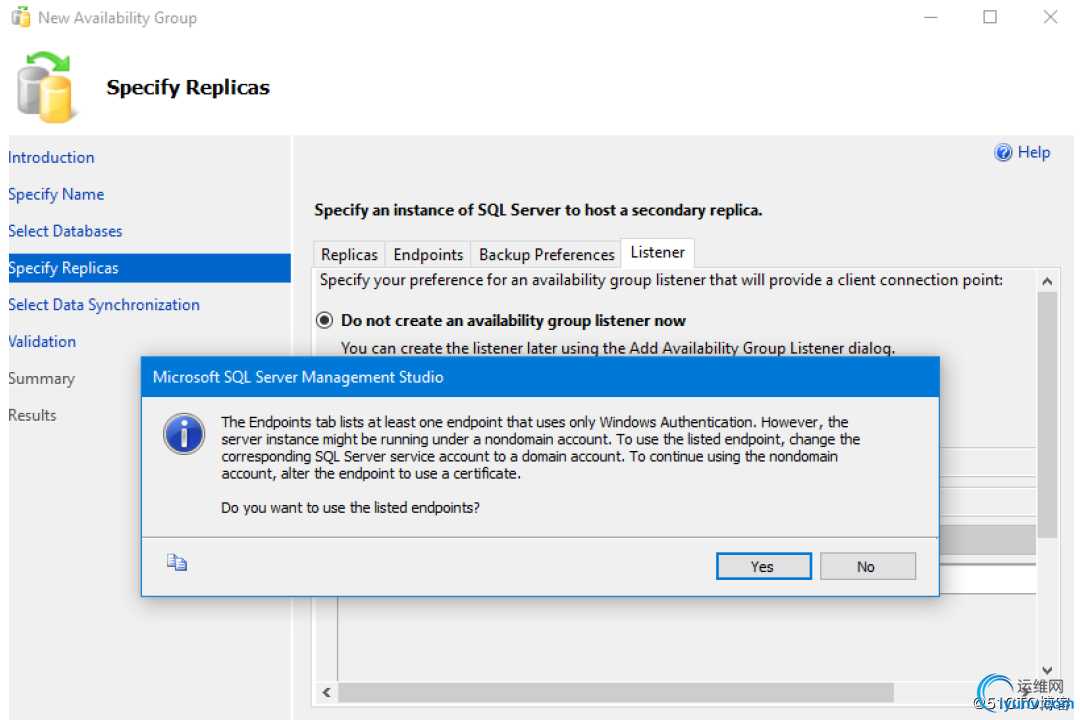Switch to the Replicas tab
Image resolution: width=1080 pixels, height=720 pixels.
tap(349, 254)
